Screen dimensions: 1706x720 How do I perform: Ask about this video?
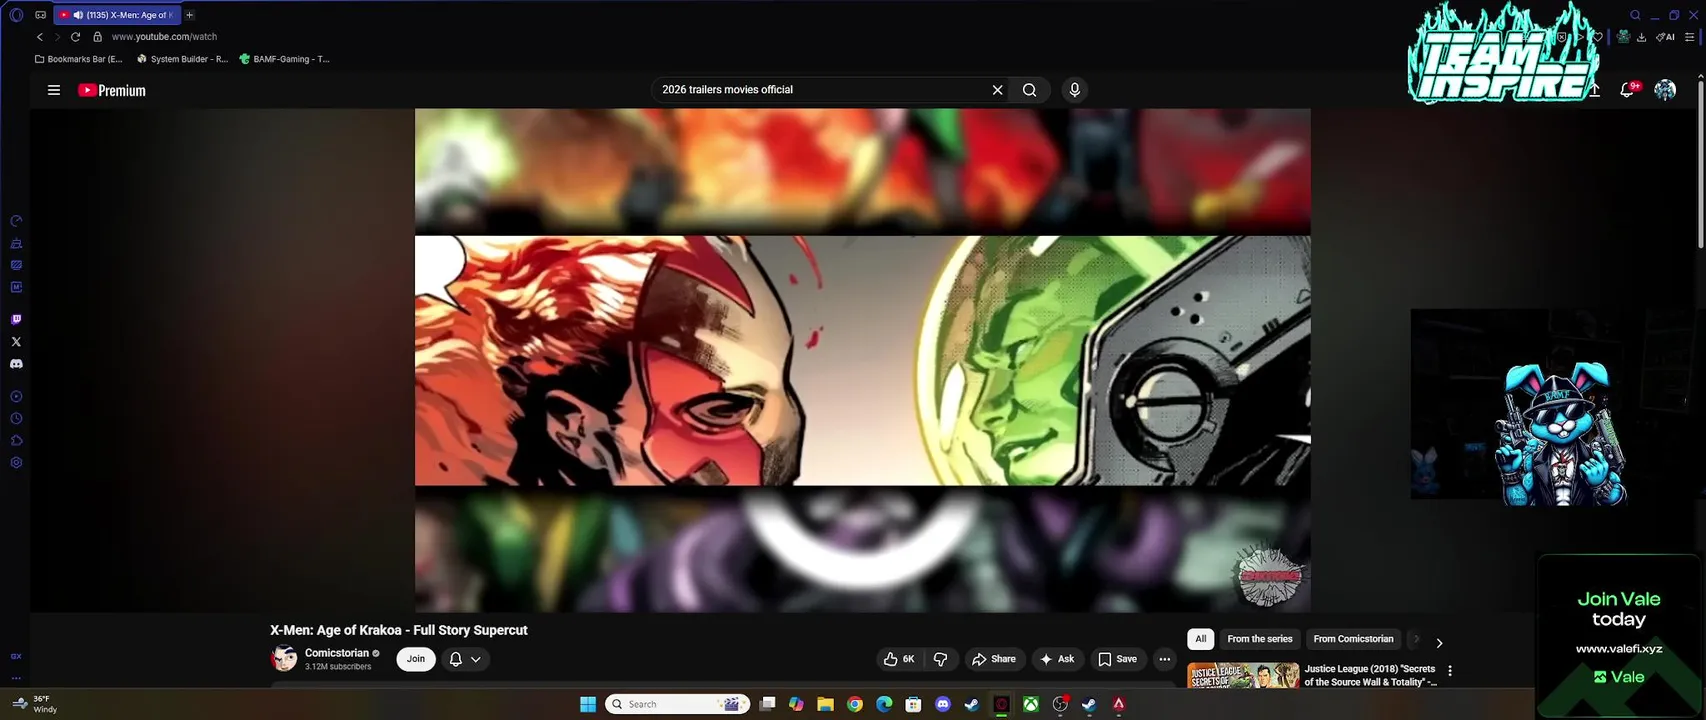[1057, 659]
